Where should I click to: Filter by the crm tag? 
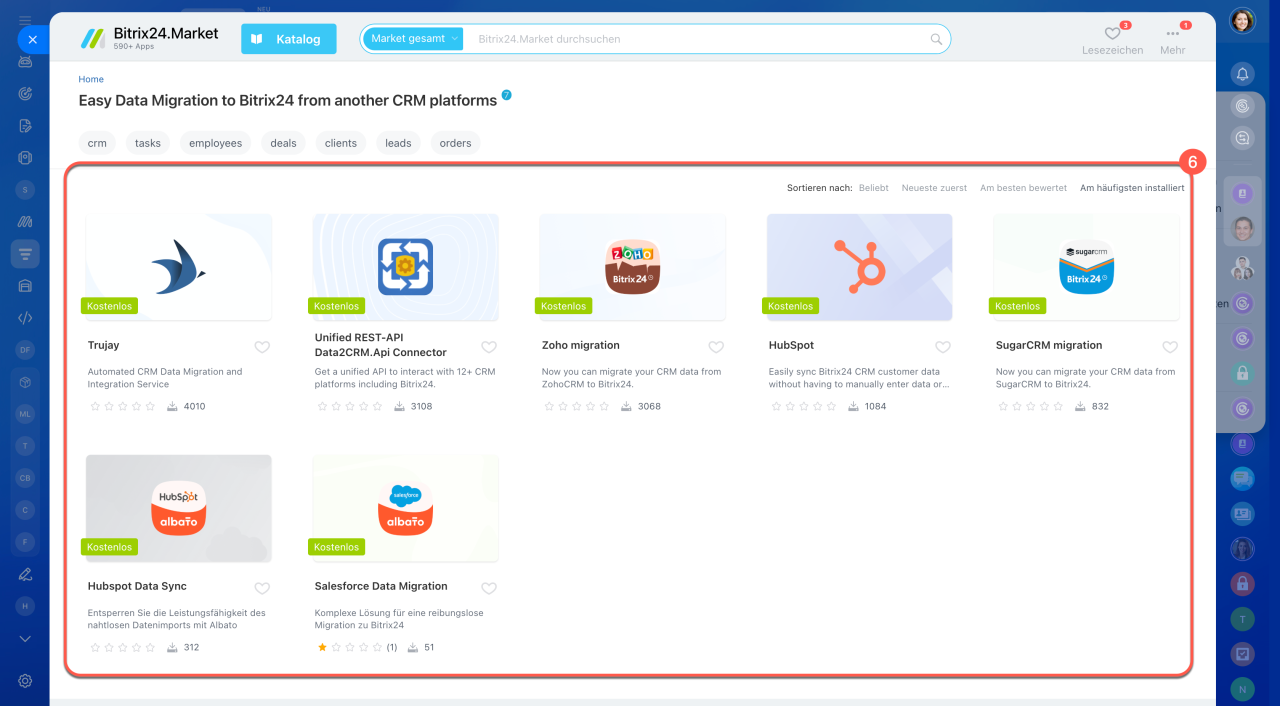point(97,143)
